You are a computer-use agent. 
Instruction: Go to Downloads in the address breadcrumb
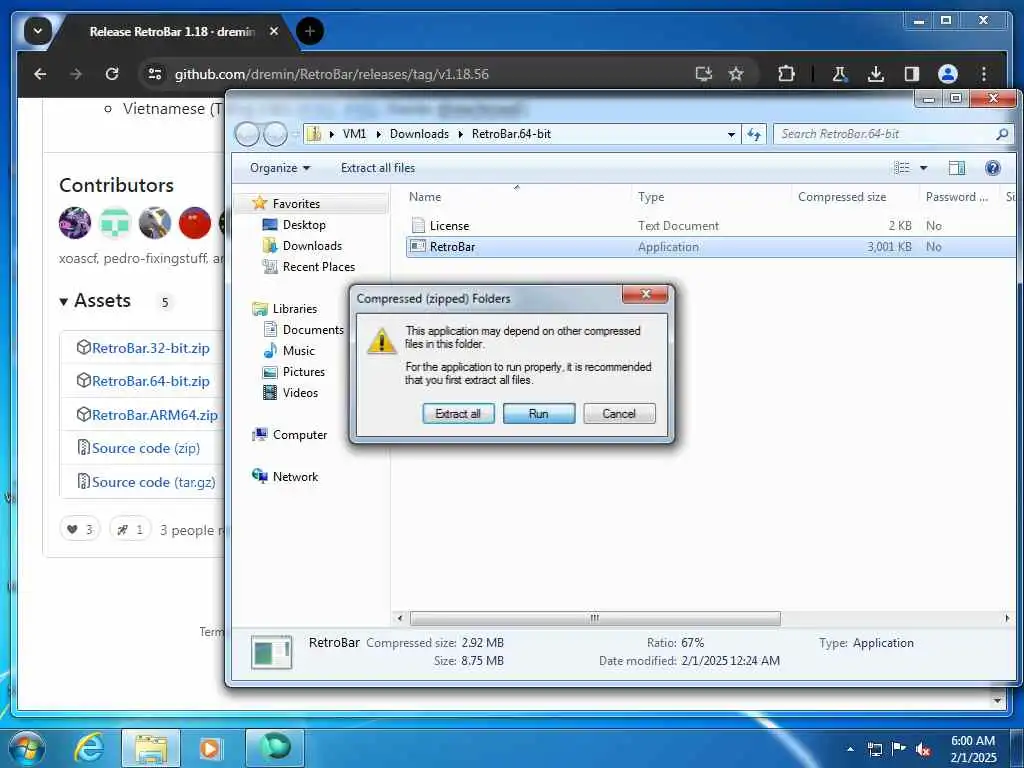[419, 134]
